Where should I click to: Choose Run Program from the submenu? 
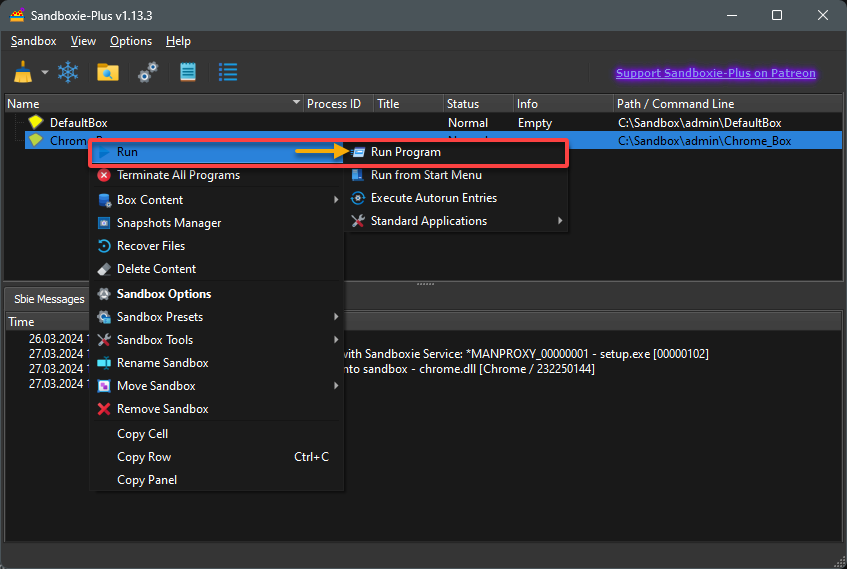(455, 152)
